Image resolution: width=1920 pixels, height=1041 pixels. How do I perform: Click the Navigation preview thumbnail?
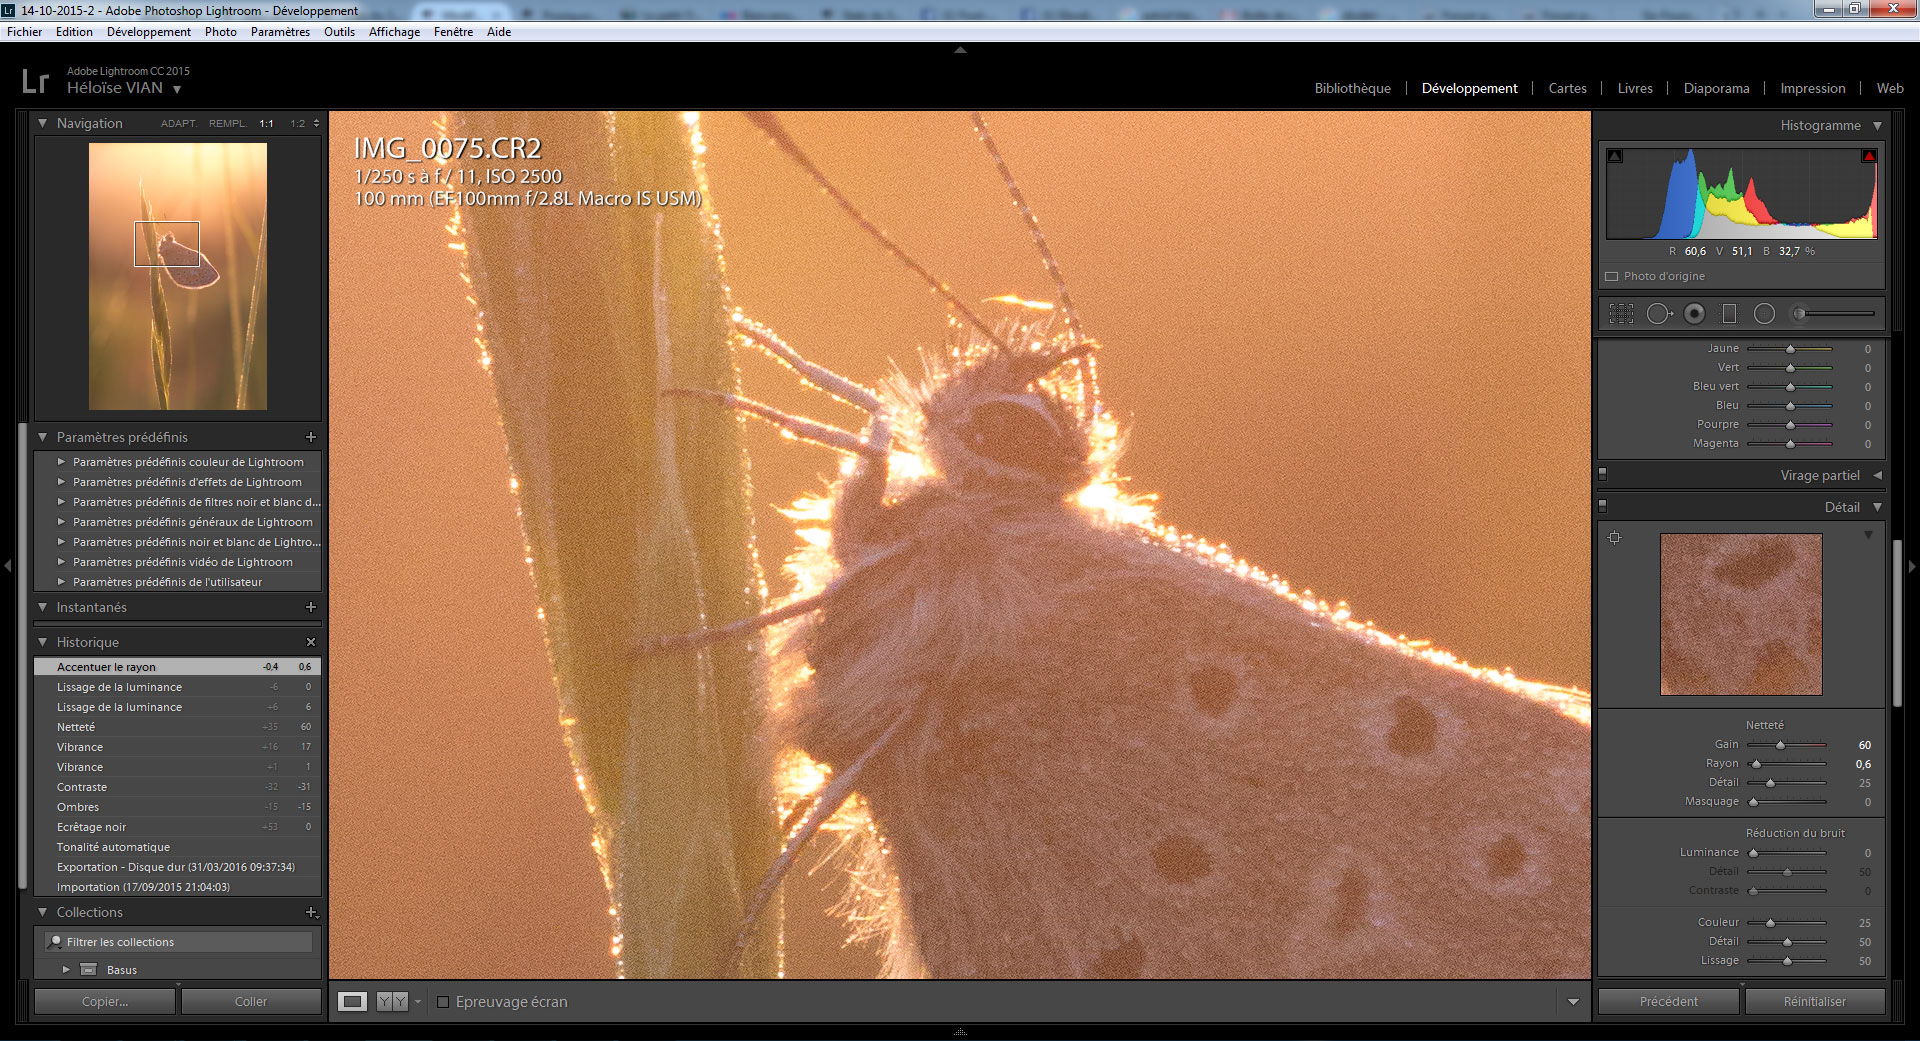coord(178,276)
